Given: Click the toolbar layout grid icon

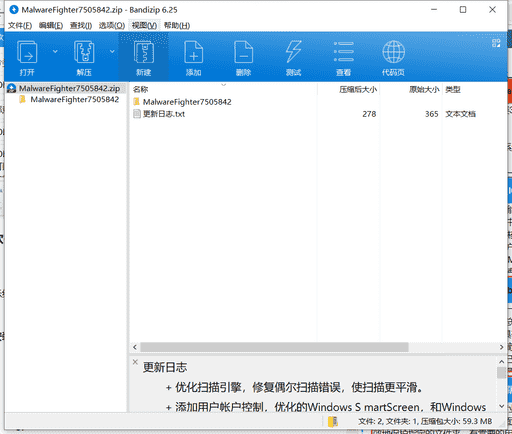Looking at the screenshot, I should pos(496,43).
